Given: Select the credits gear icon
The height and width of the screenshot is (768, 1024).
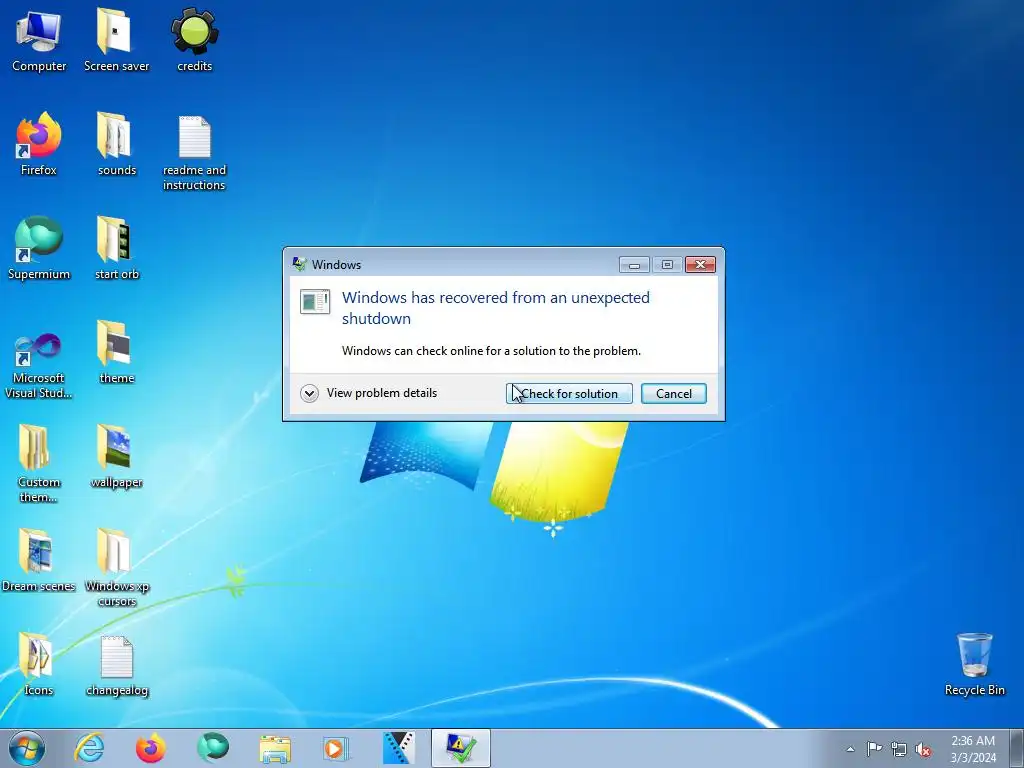Looking at the screenshot, I should [x=195, y=40].
